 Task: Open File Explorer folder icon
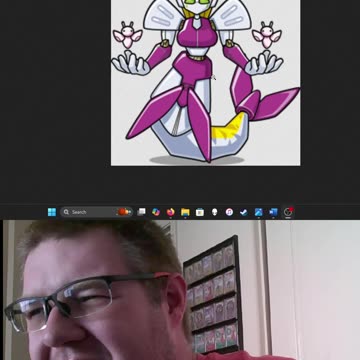coord(185,212)
